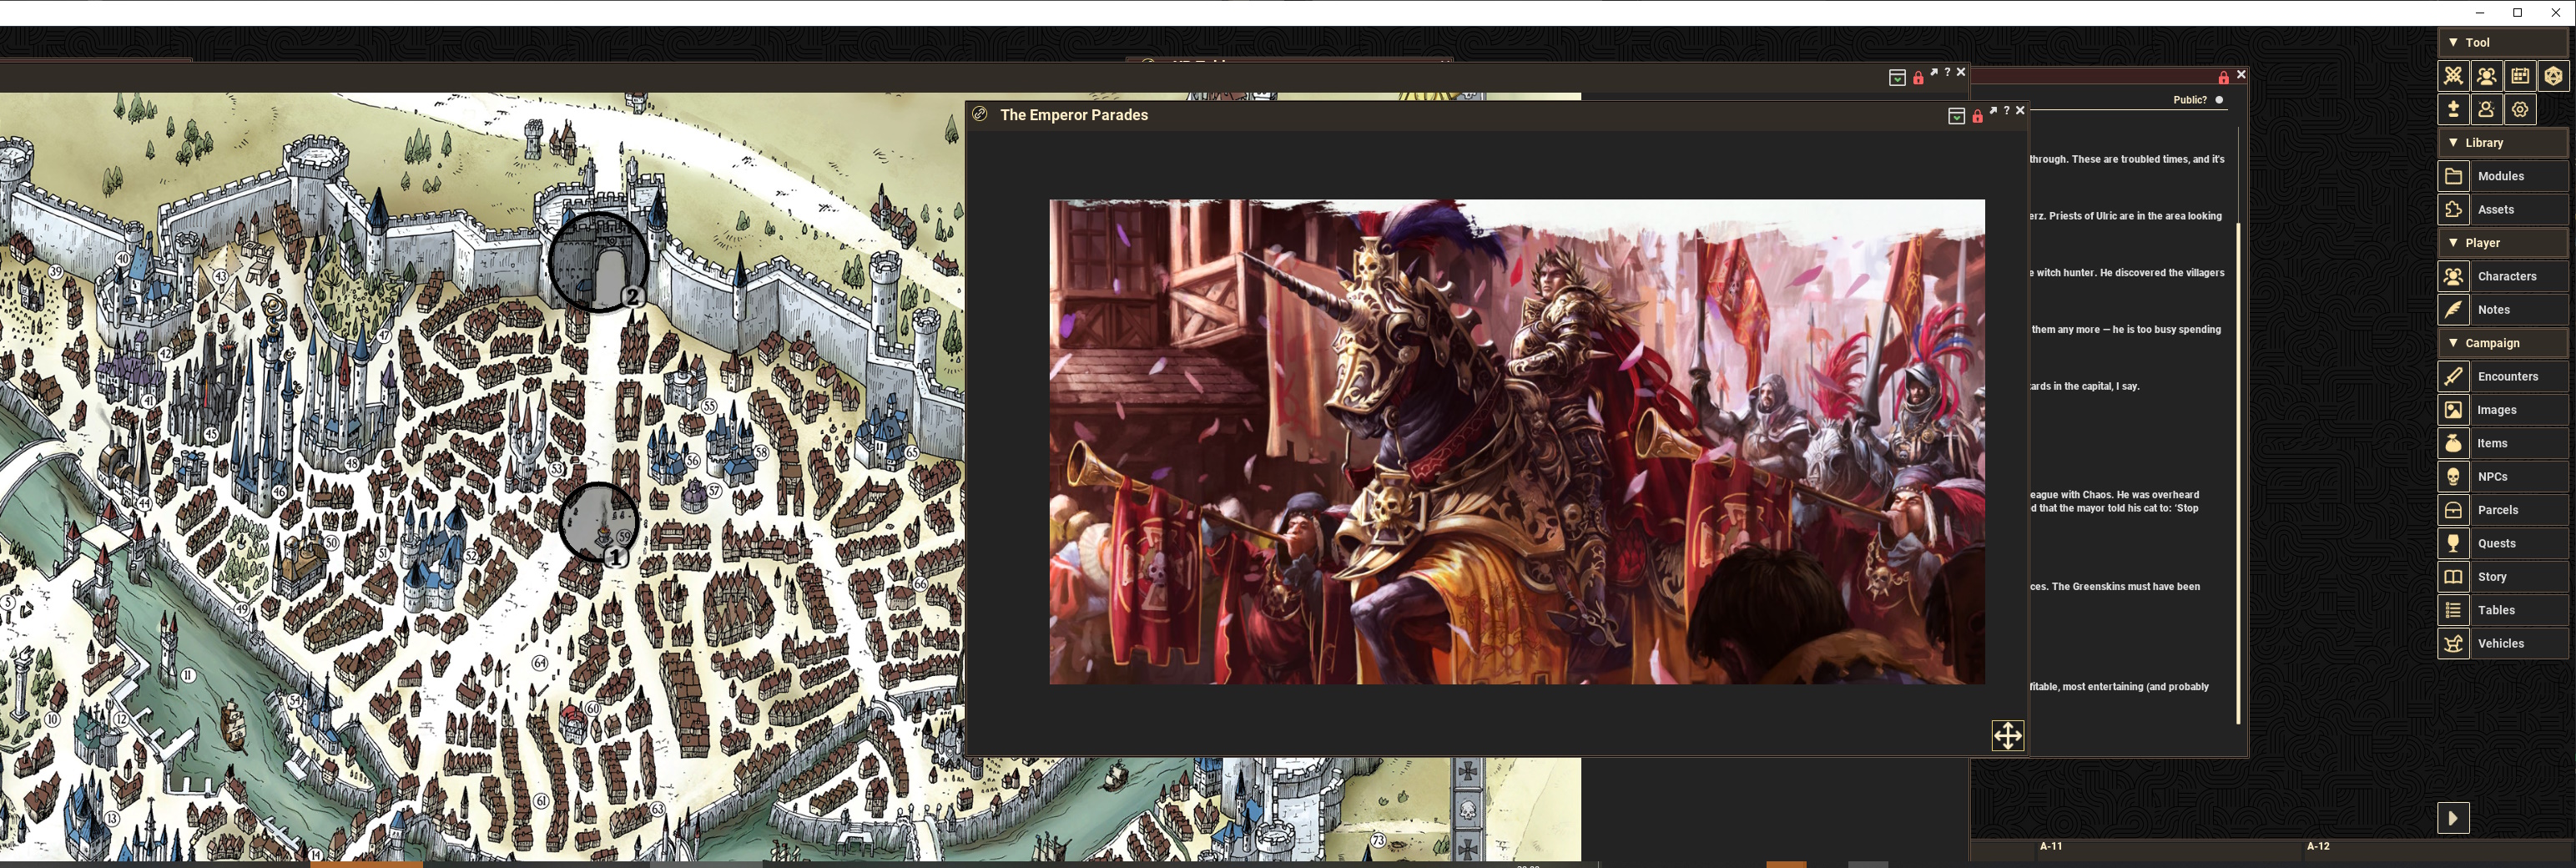Click map pin number 2 at city gate
Image resolution: width=2576 pixels, height=868 pixels.
(x=632, y=296)
